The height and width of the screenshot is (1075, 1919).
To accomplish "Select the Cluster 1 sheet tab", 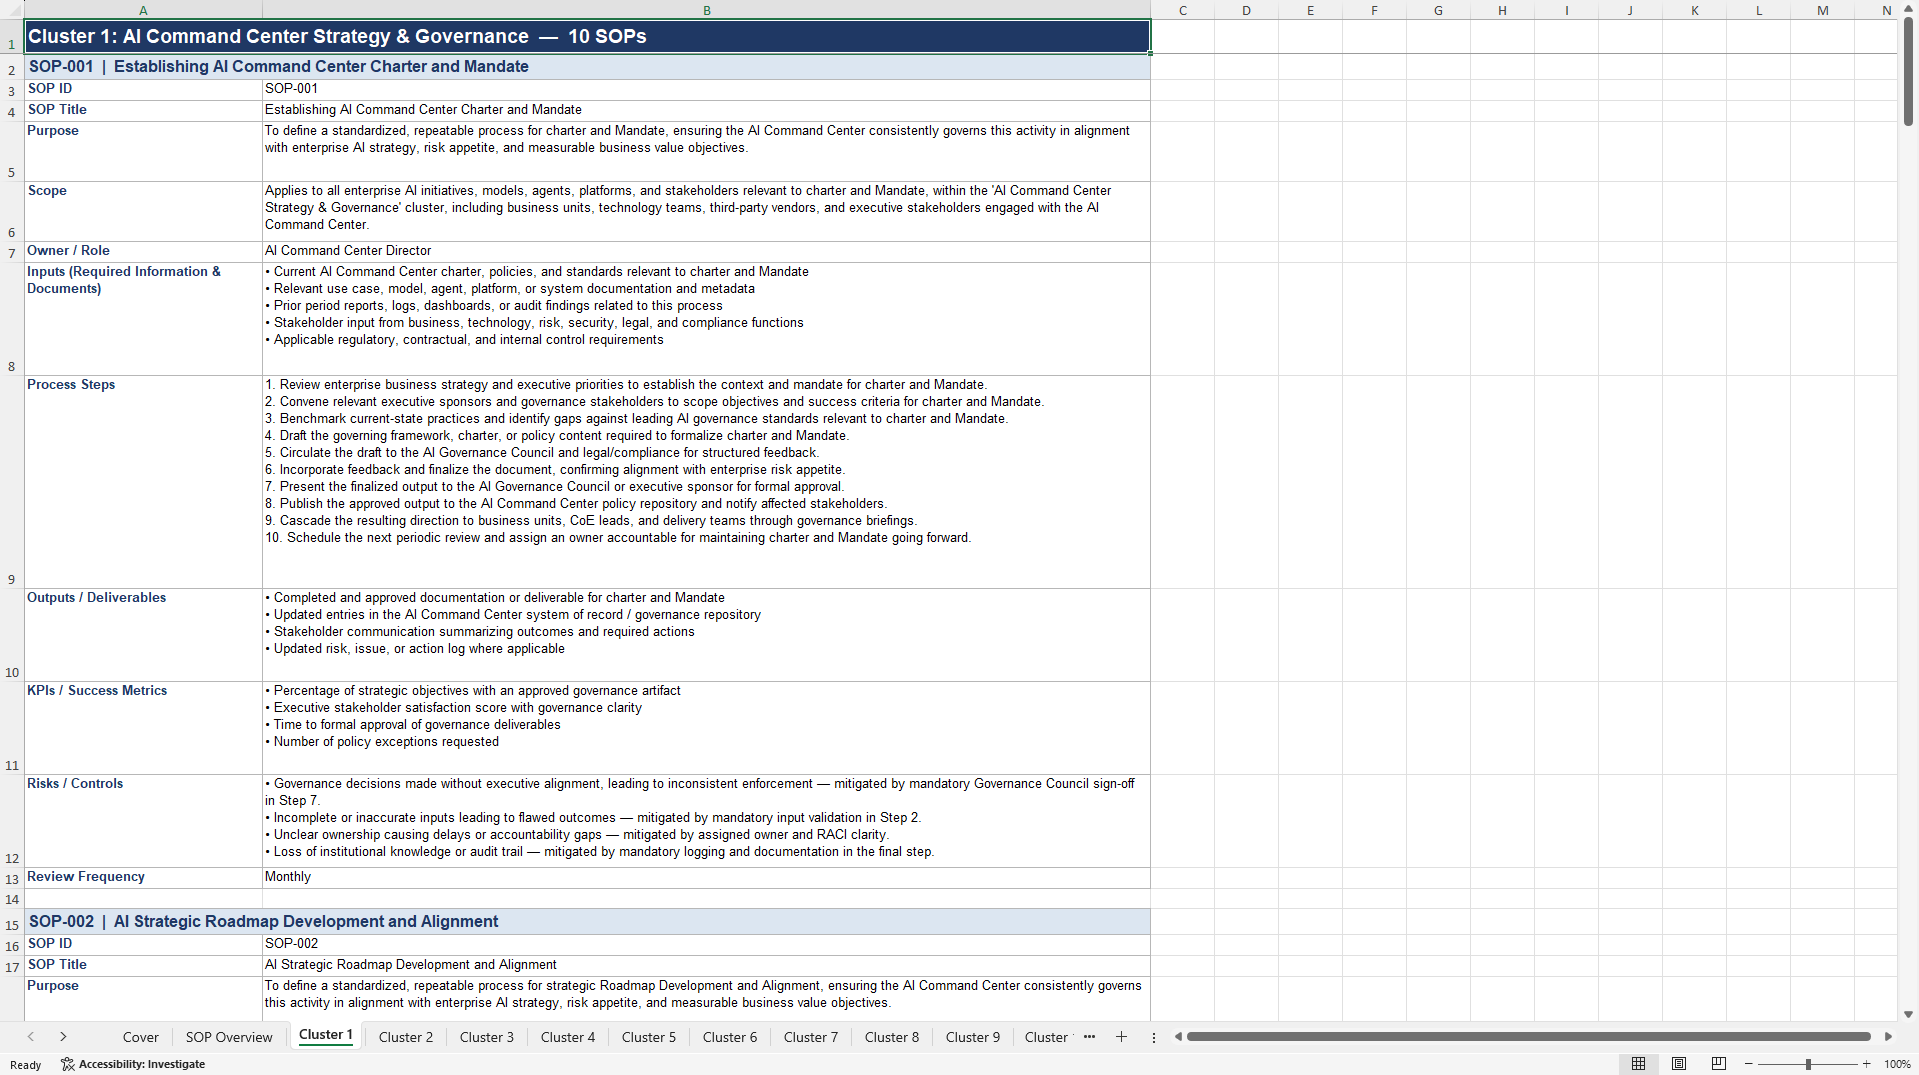I will [326, 1035].
